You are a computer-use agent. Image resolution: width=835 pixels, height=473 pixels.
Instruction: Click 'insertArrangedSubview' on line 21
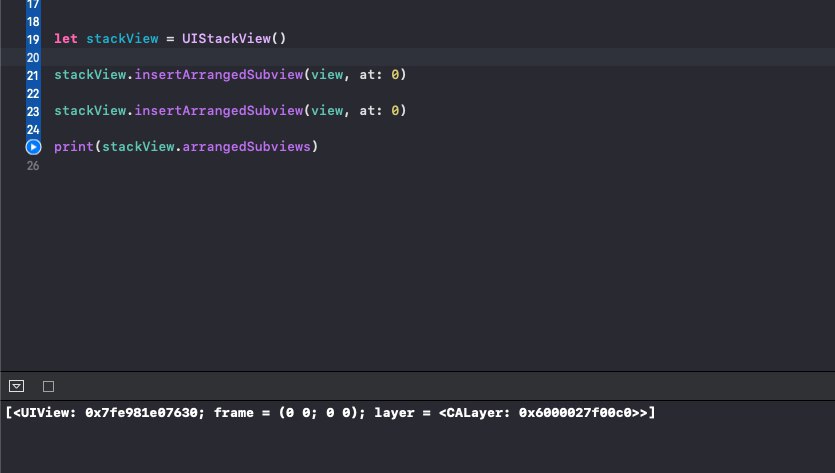click(x=219, y=75)
